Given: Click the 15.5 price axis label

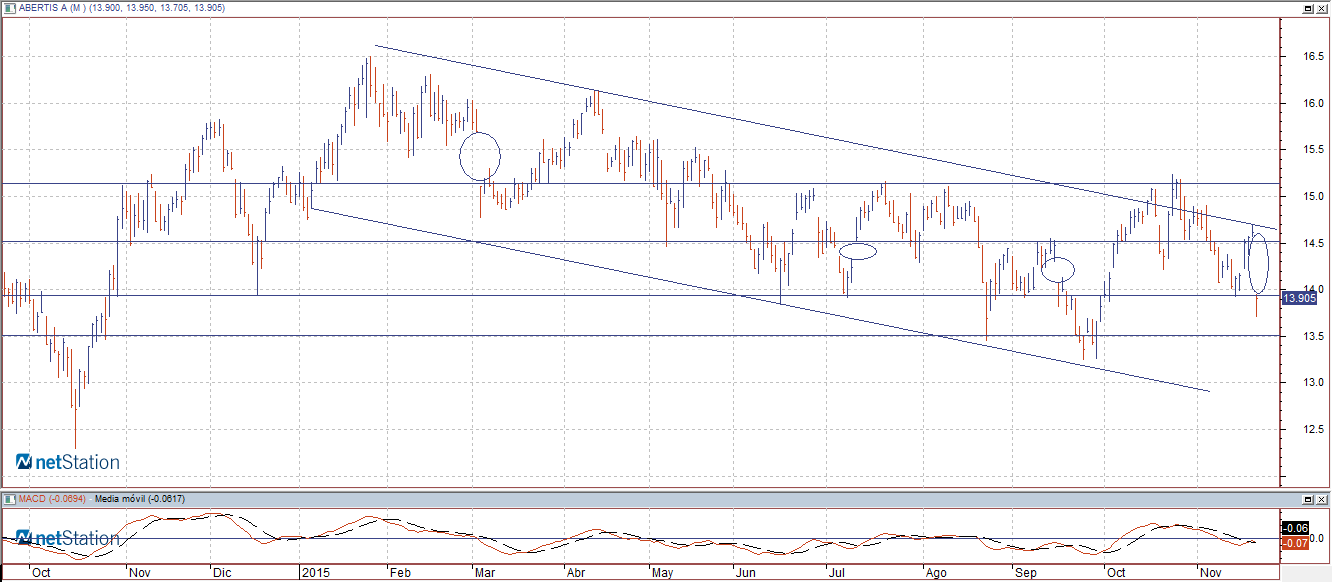Looking at the screenshot, I should click(x=1313, y=150).
